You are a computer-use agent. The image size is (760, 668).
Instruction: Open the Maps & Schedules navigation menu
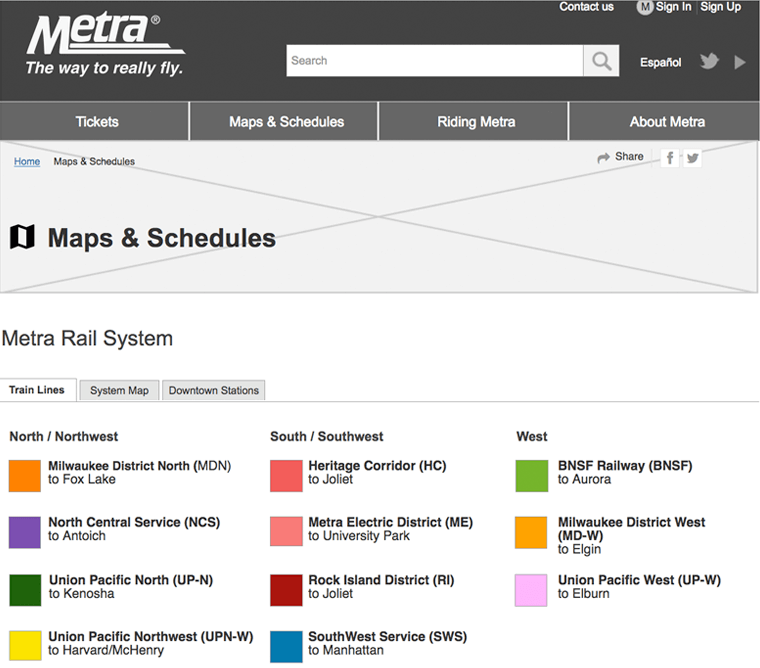284,122
